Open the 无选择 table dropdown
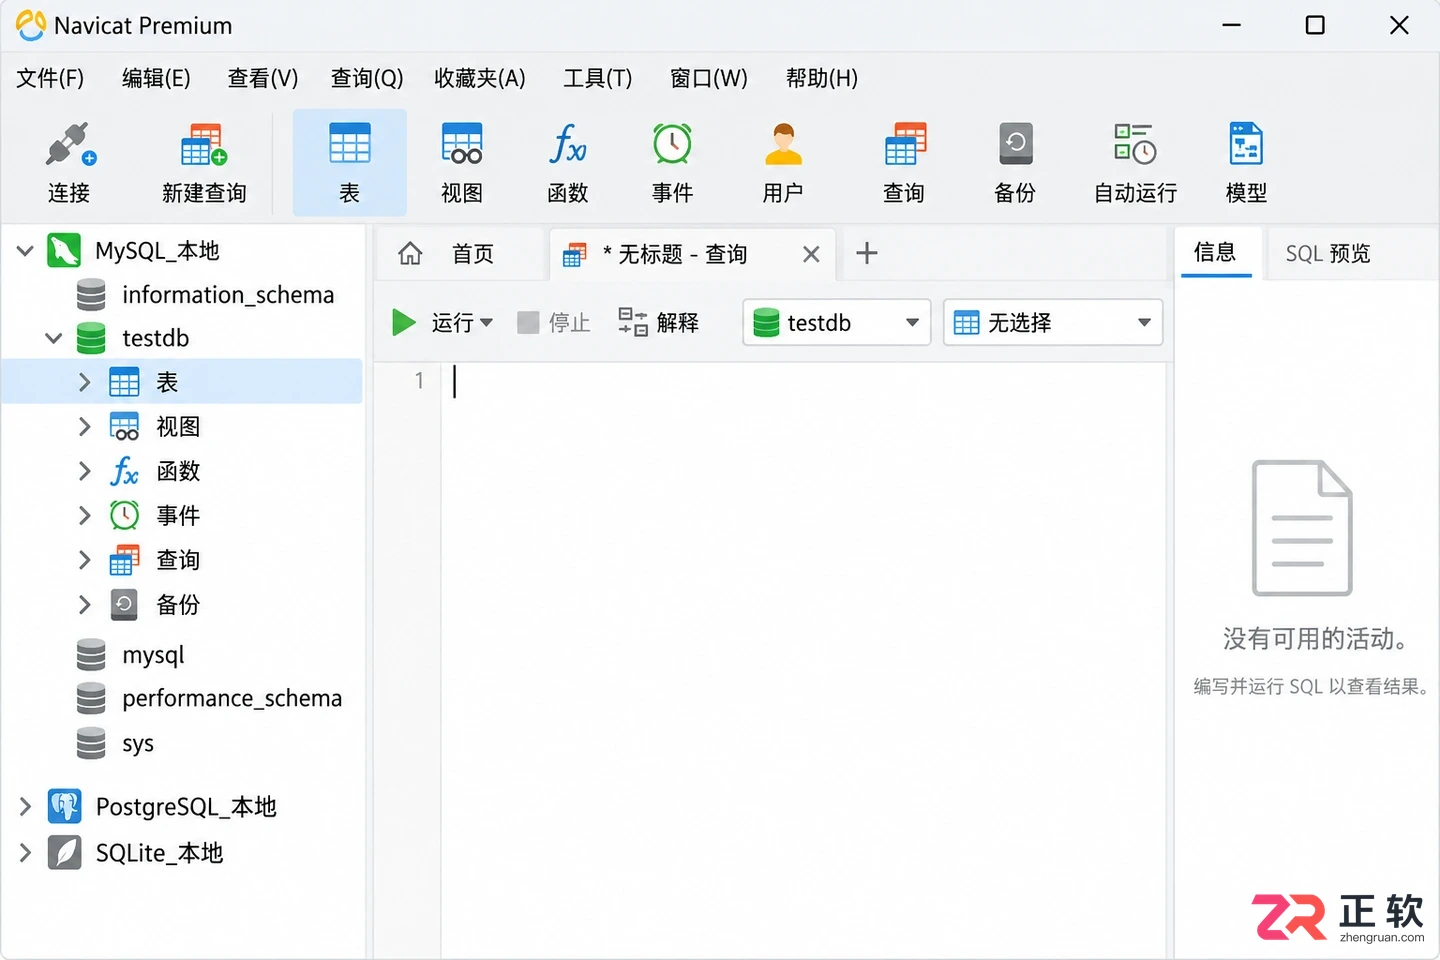Image resolution: width=1440 pixels, height=960 pixels. (1053, 322)
